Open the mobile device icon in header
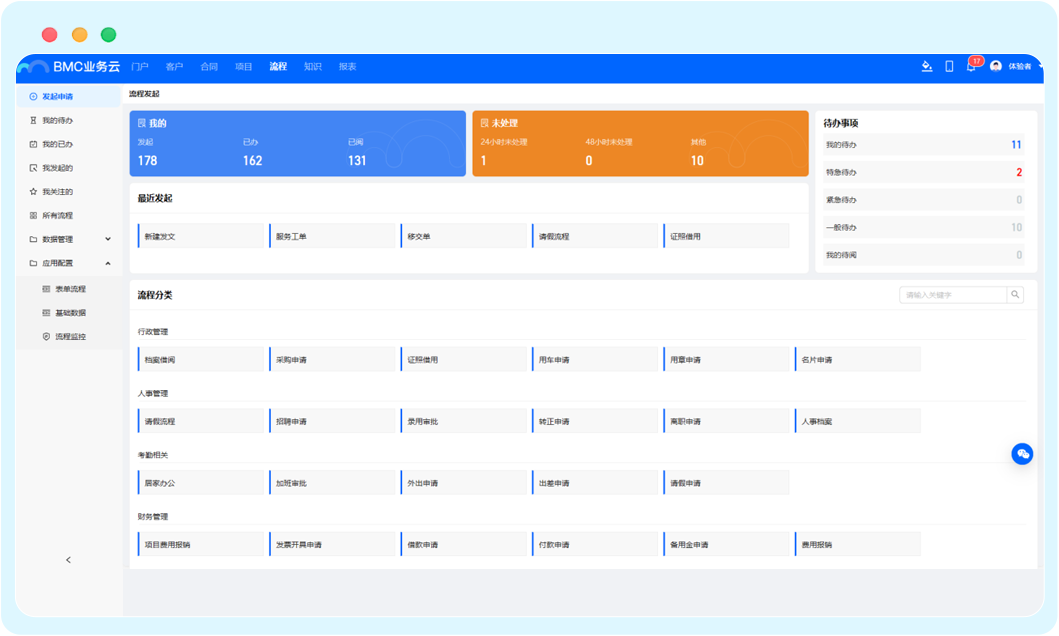 tap(949, 66)
